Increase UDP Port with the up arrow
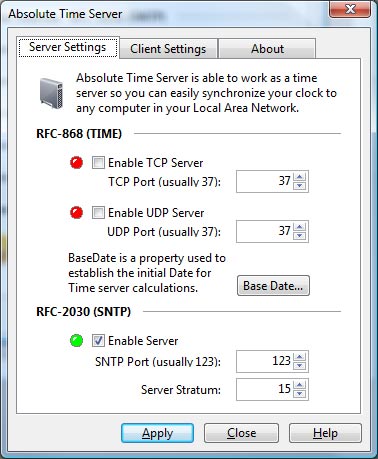378x459 pixels. [x=299, y=227]
